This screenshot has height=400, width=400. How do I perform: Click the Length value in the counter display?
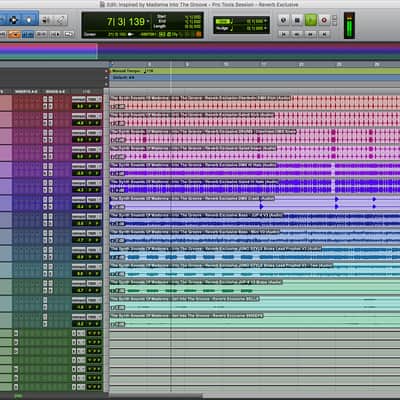193,26
